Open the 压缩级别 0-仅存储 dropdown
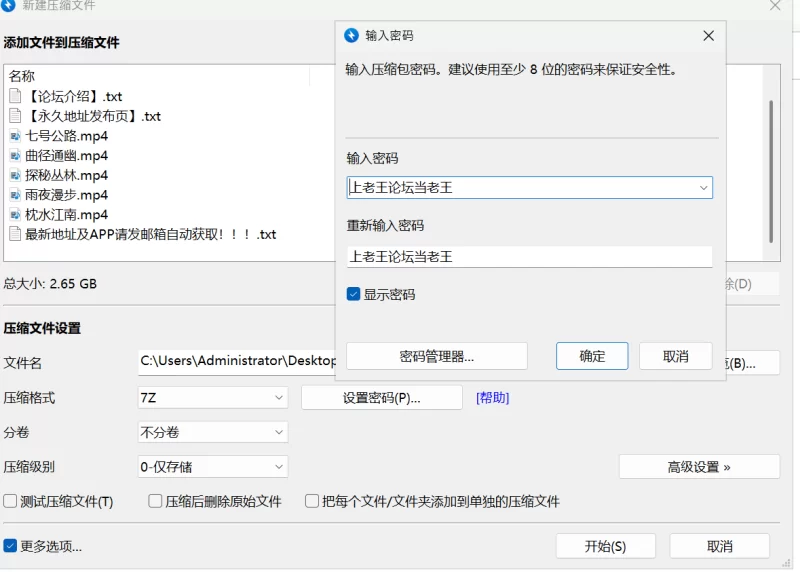This screenshot has height=572, width=800. [213, 467]
